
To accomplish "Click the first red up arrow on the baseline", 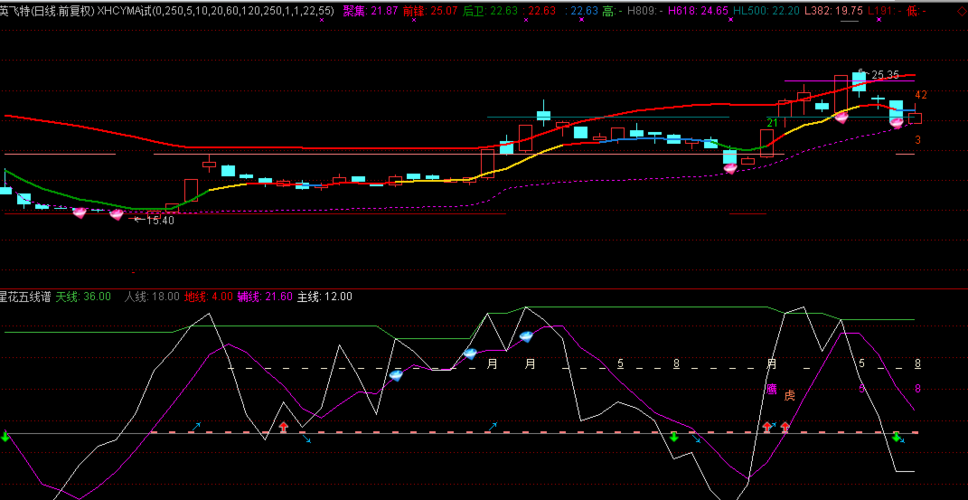I will (x=283, y=427).
